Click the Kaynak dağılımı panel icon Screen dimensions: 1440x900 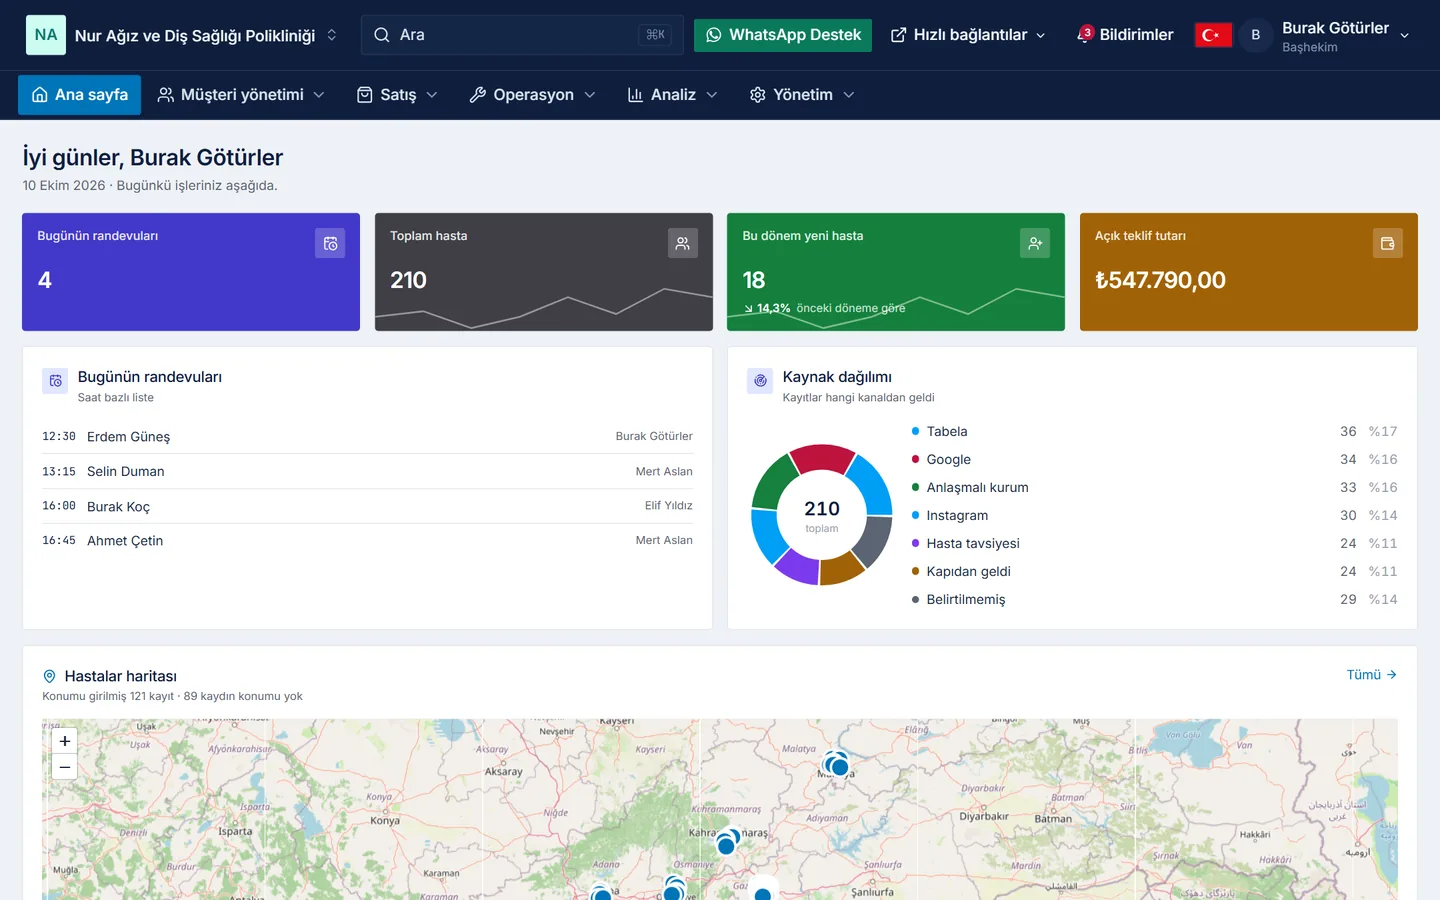(760, 381)
